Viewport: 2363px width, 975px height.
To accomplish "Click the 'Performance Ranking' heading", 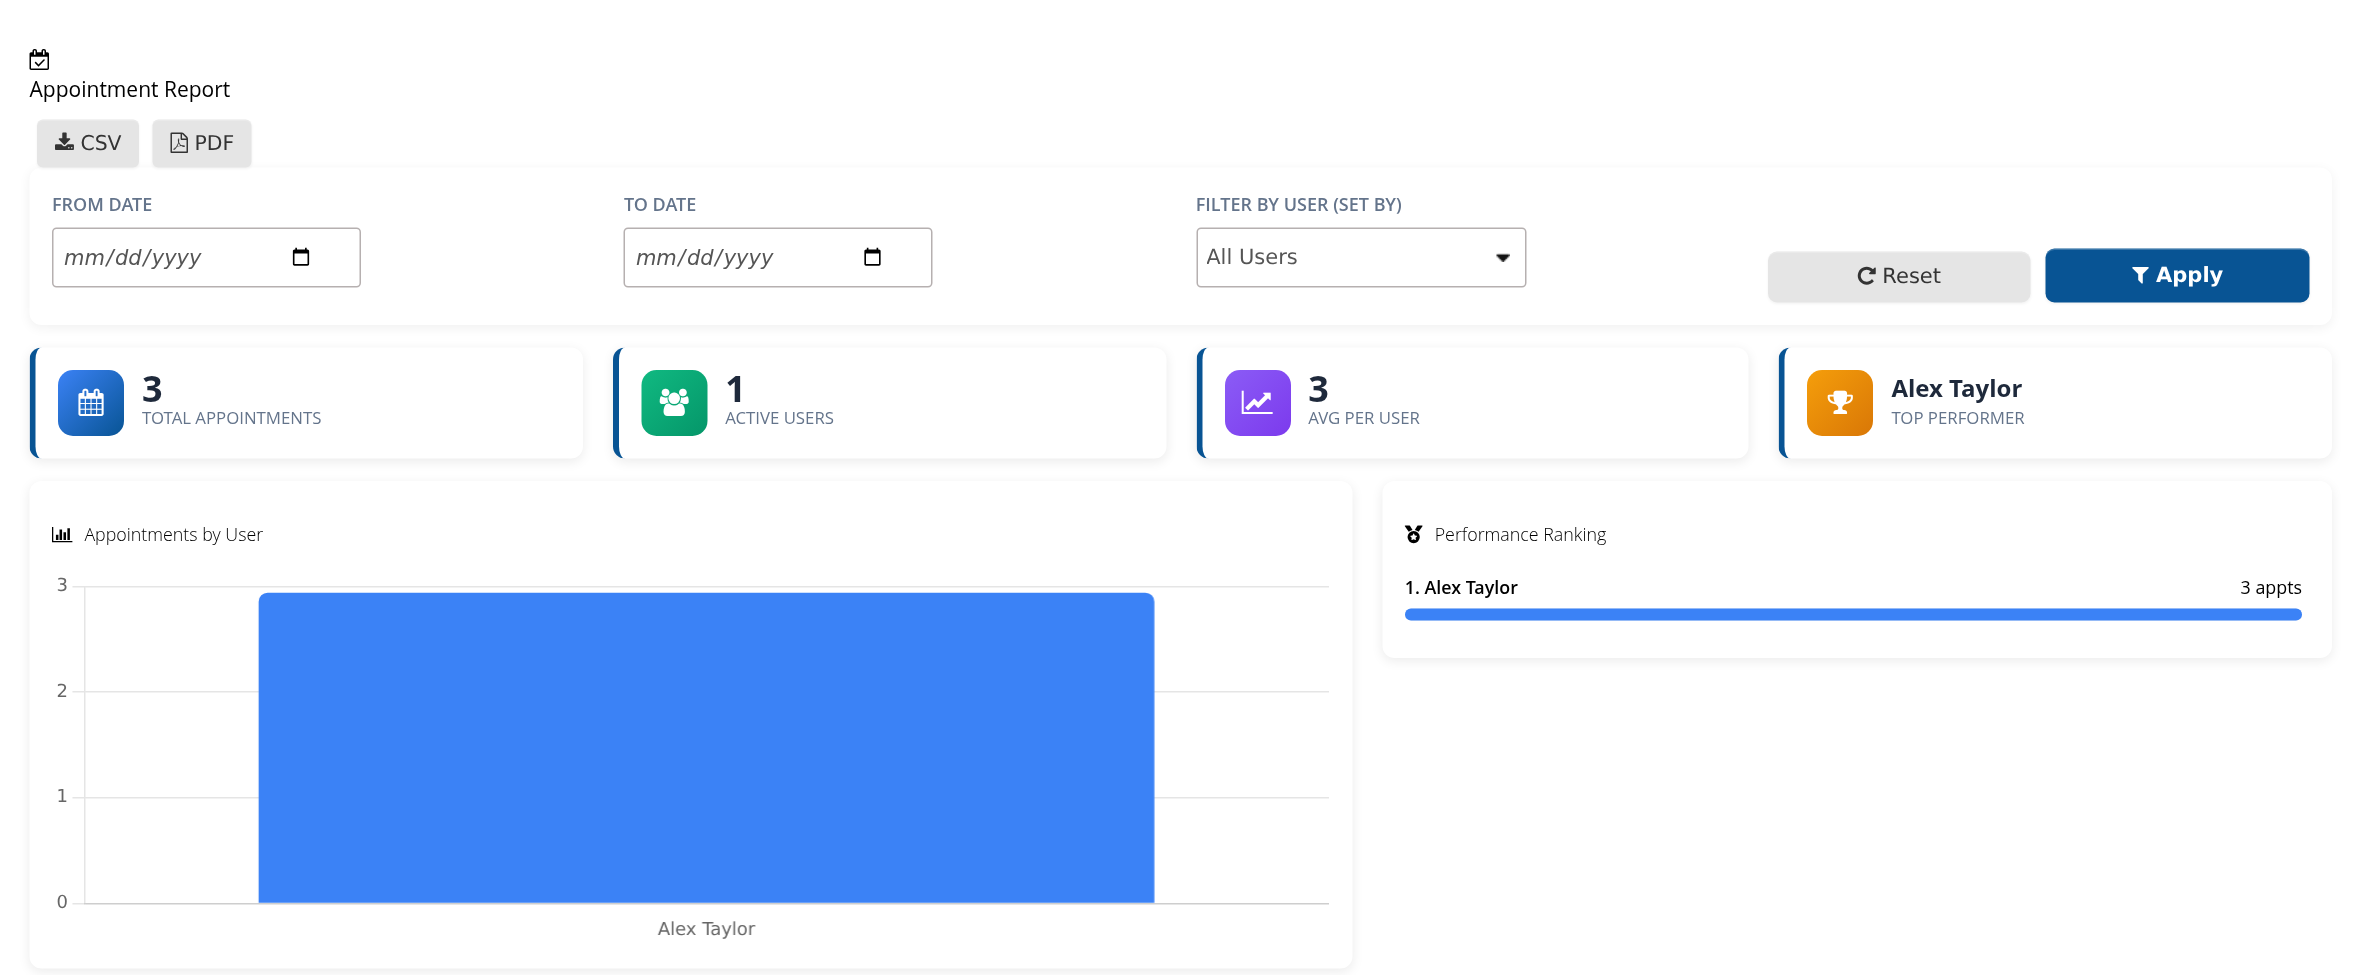I will click(x=1520, y=535).
